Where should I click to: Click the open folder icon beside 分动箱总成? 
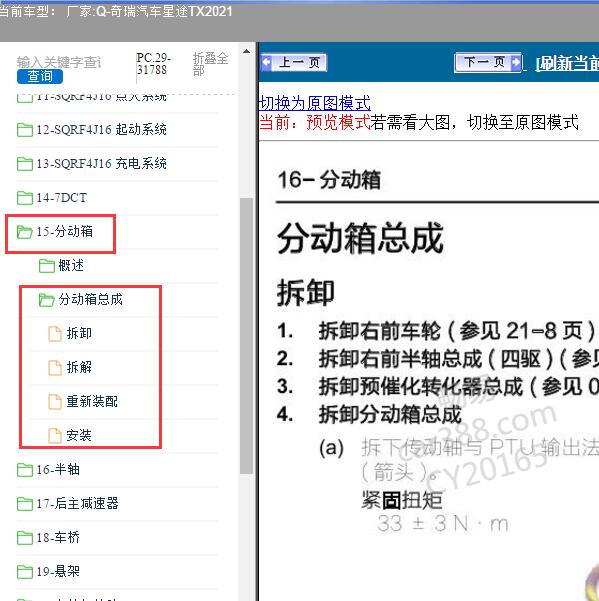[x=47, y=300]
